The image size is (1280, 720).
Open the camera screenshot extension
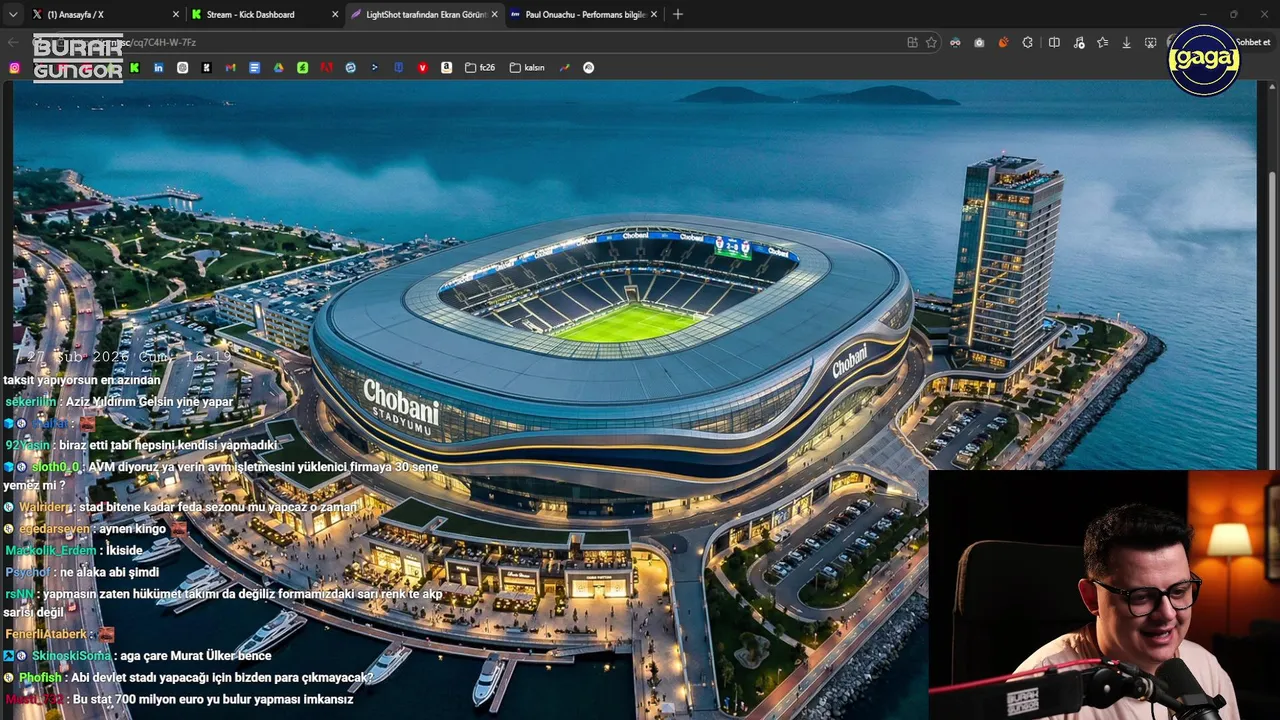tap(979, 42)
